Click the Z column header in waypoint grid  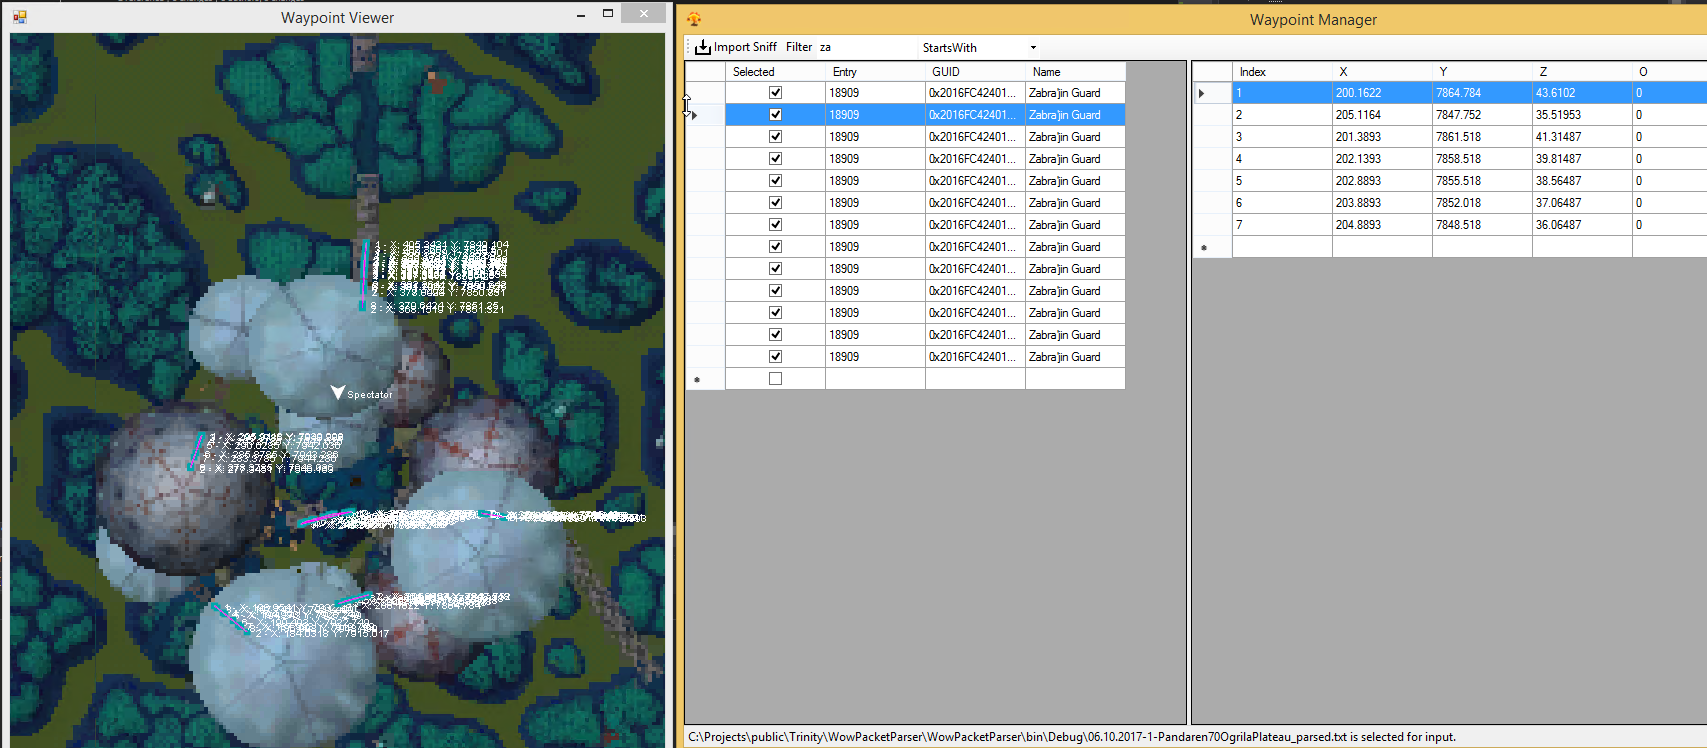1582,71
